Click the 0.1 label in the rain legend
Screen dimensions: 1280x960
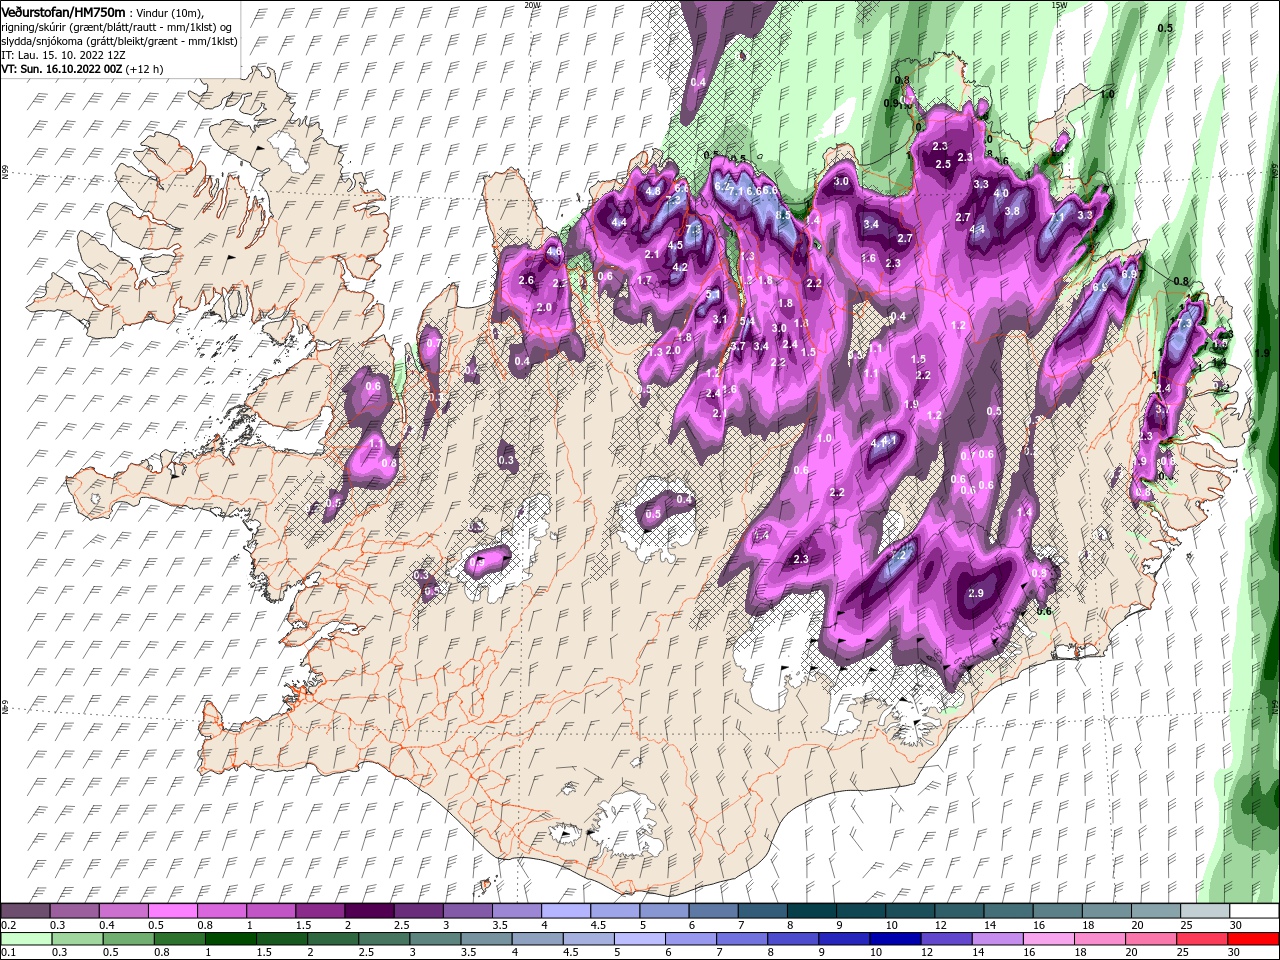8,952
